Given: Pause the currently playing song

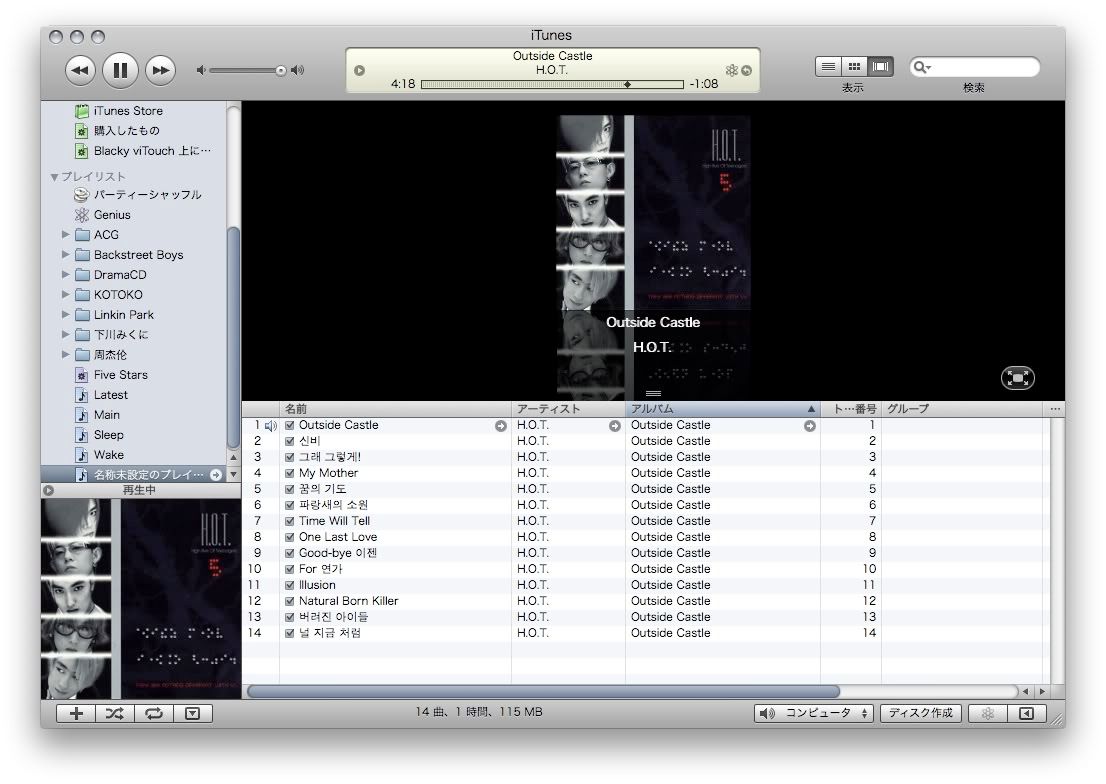Looking at the screenshot, I should [120, 70].
